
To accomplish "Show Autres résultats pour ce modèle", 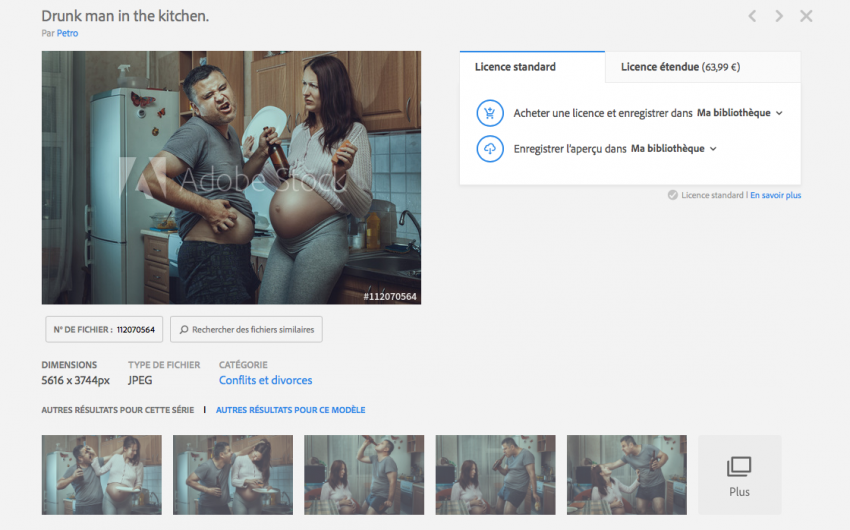I will (x=291, y=410).
